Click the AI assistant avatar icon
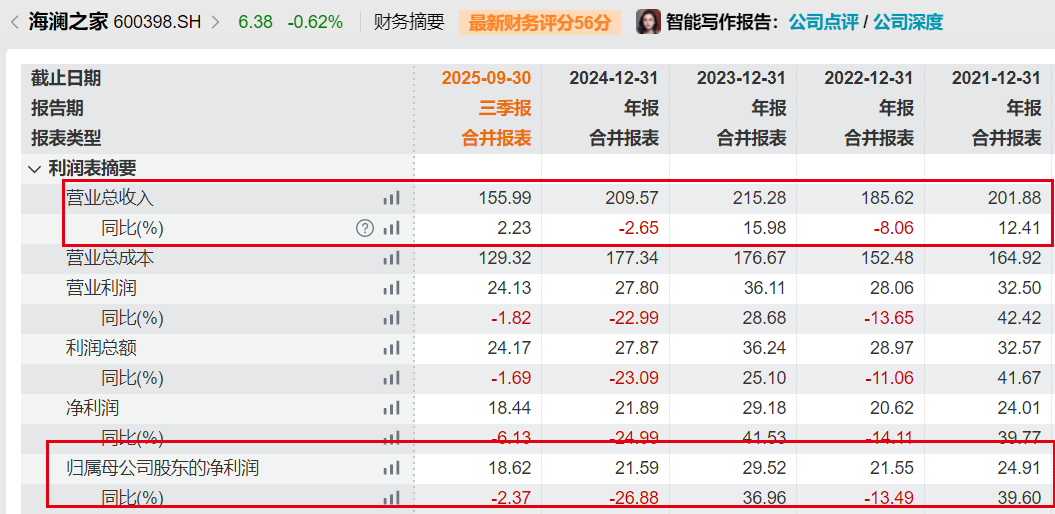The width and height of the screenshot is (1055, 514). coord(648,22)
